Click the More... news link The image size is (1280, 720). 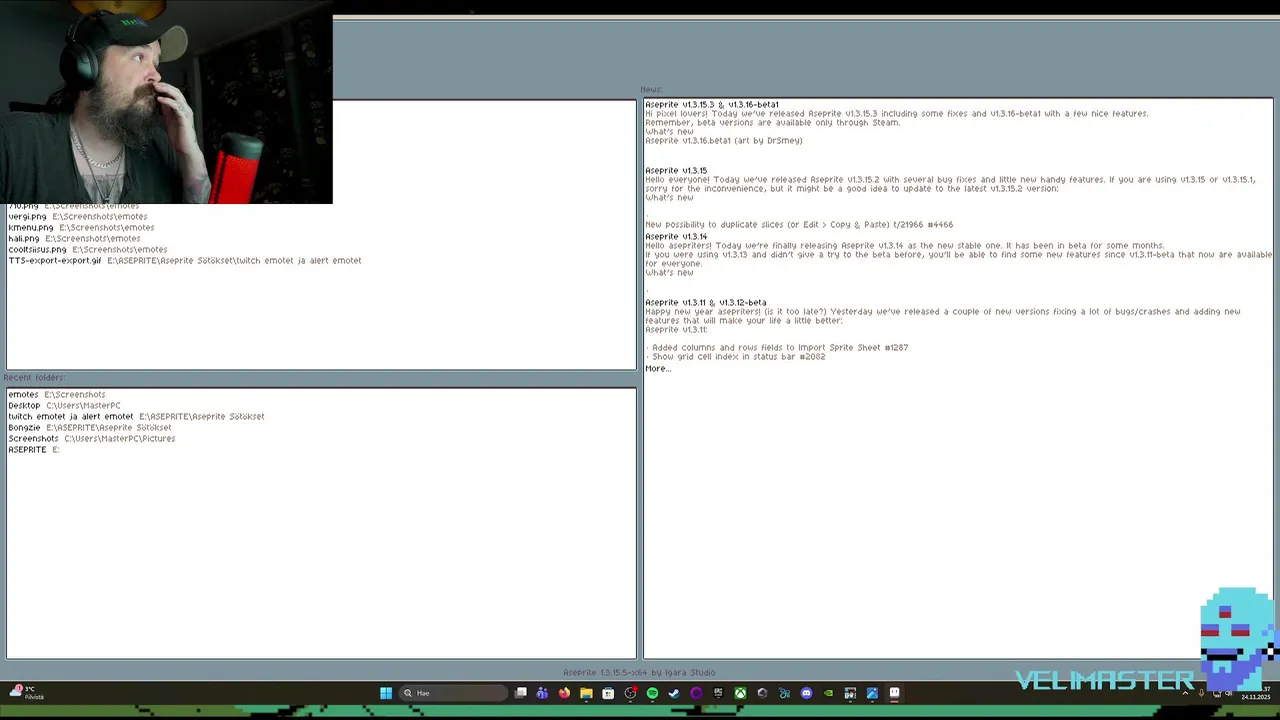(658, 368)
